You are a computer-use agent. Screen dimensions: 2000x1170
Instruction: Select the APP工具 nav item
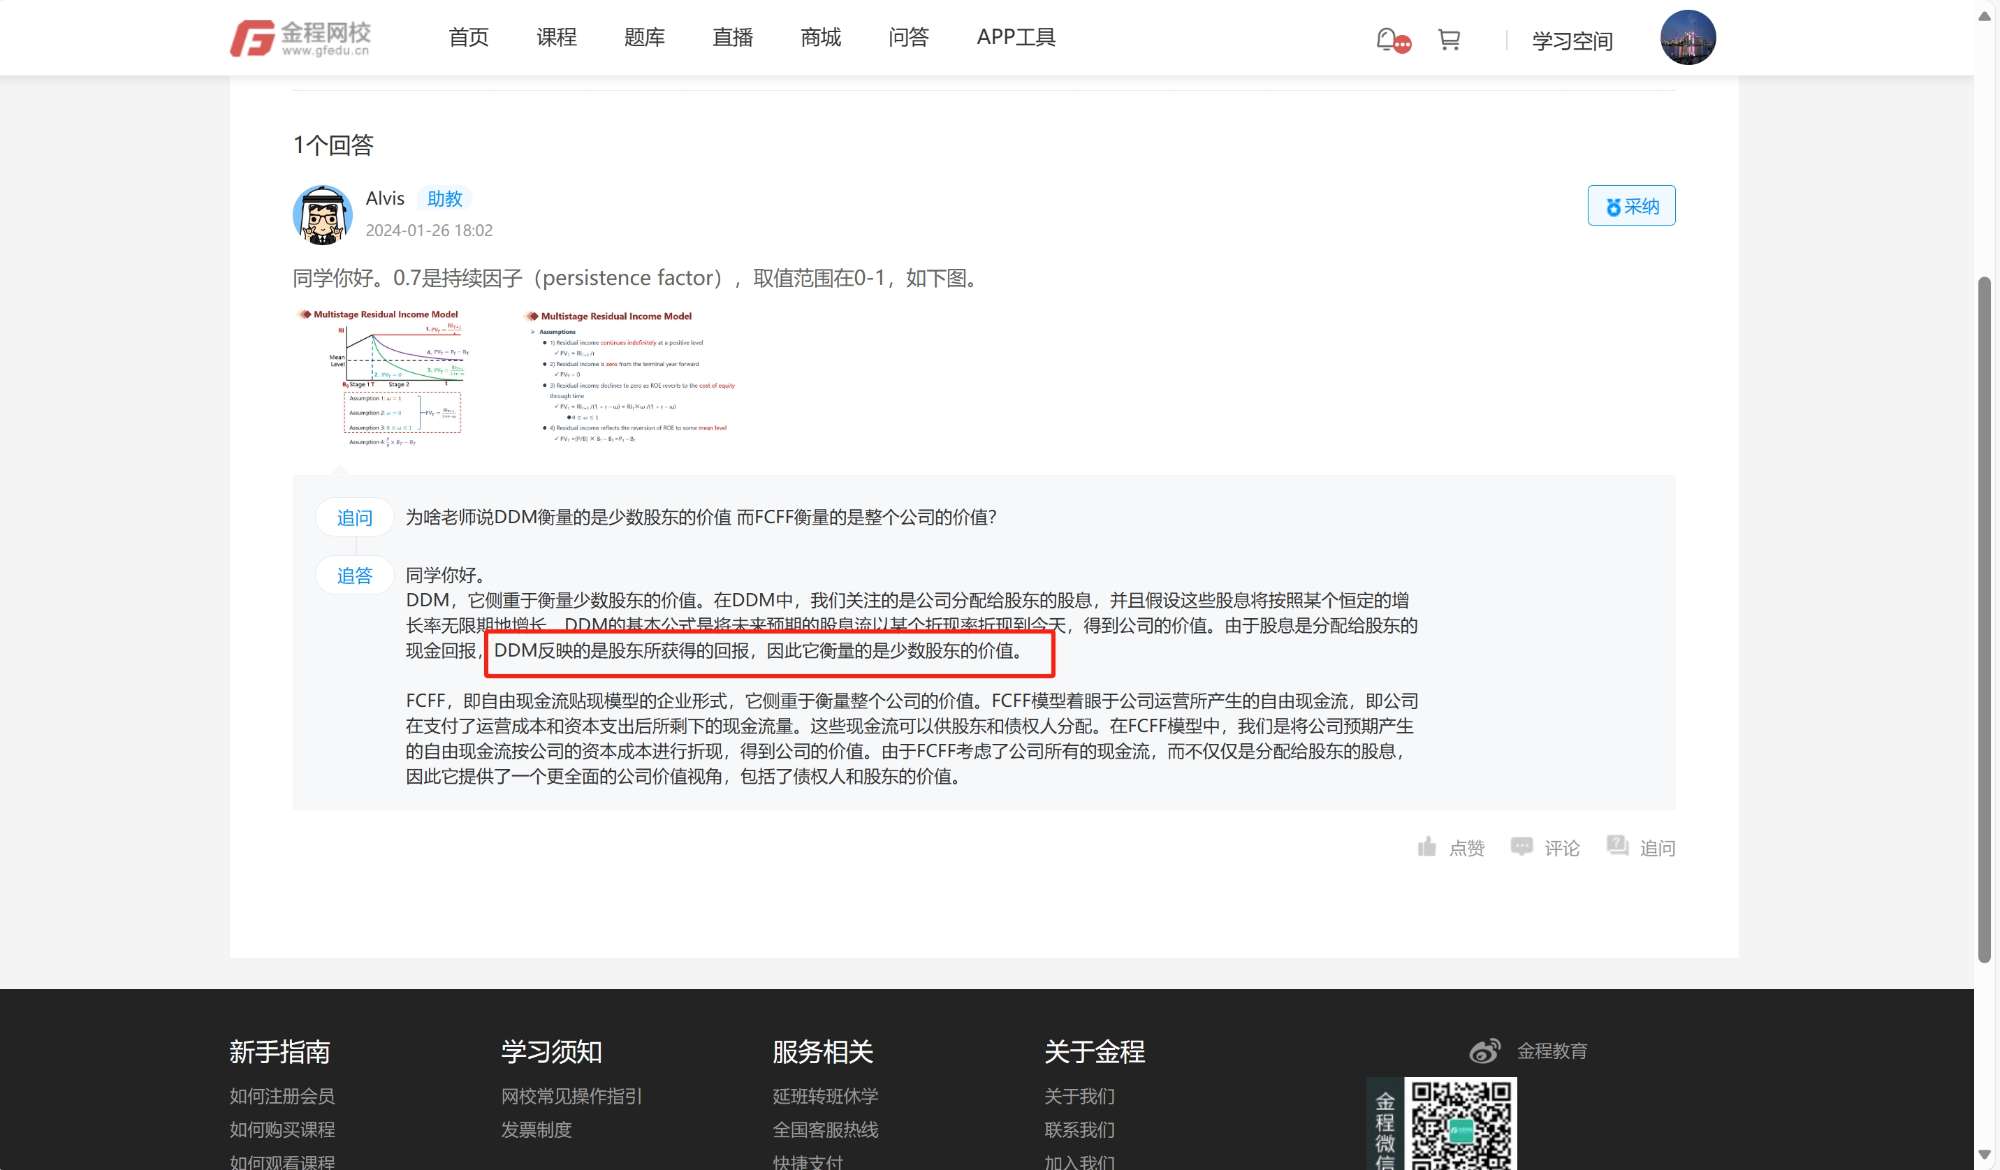(x=1016, y=37)
